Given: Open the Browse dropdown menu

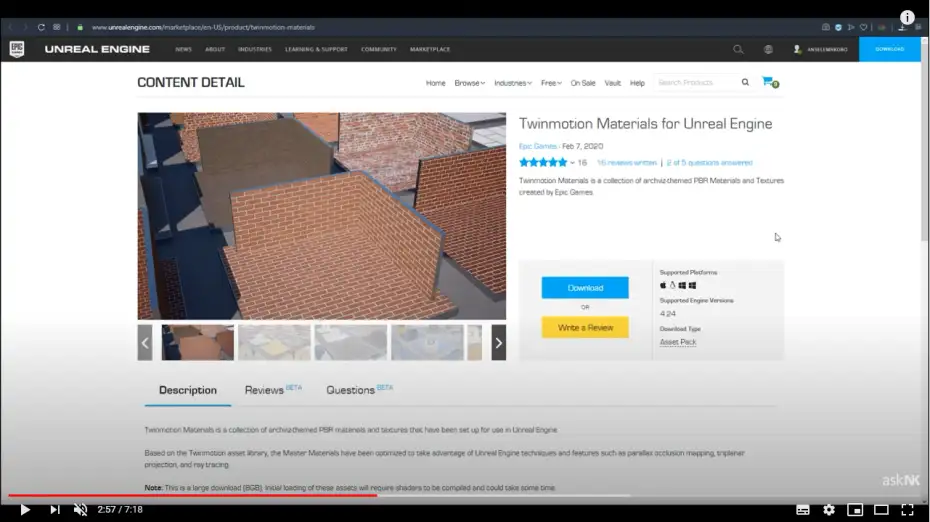Looking at the screenshot, I should [x=469, y=83].
